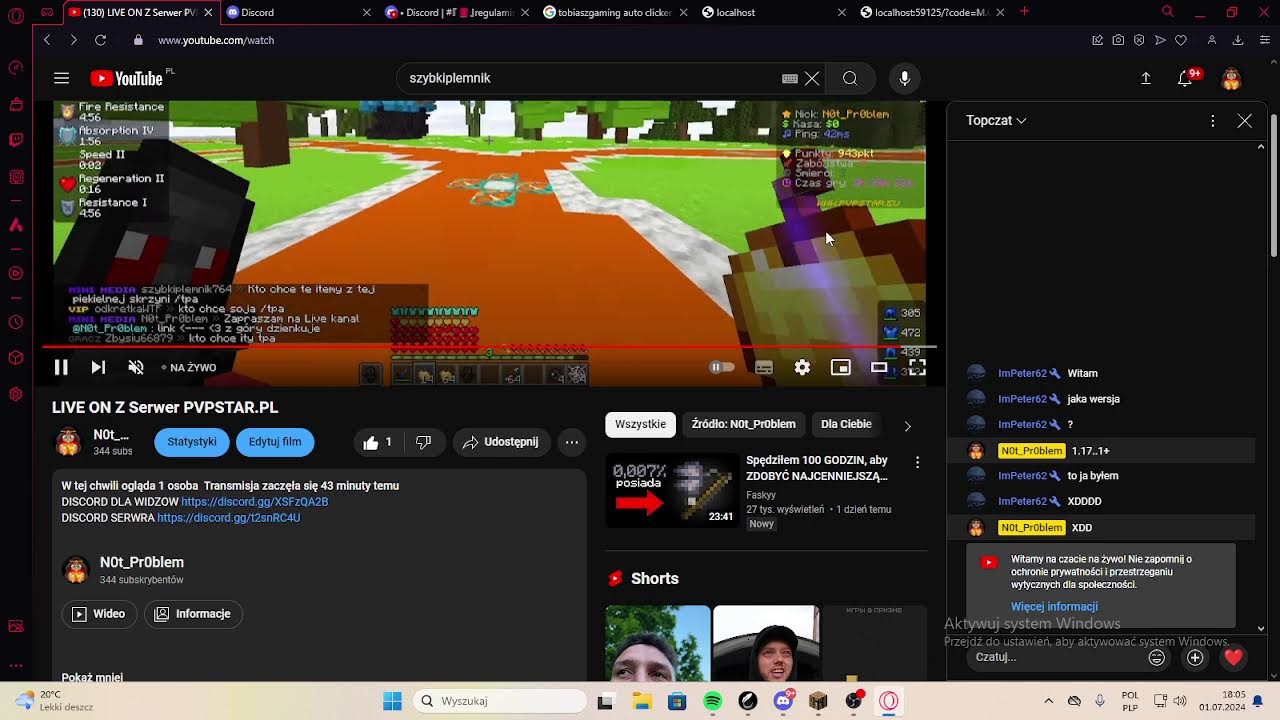Click the Czatuj message input field
Viewport: 1280px width, 720px height.
tap(1057, 657)
